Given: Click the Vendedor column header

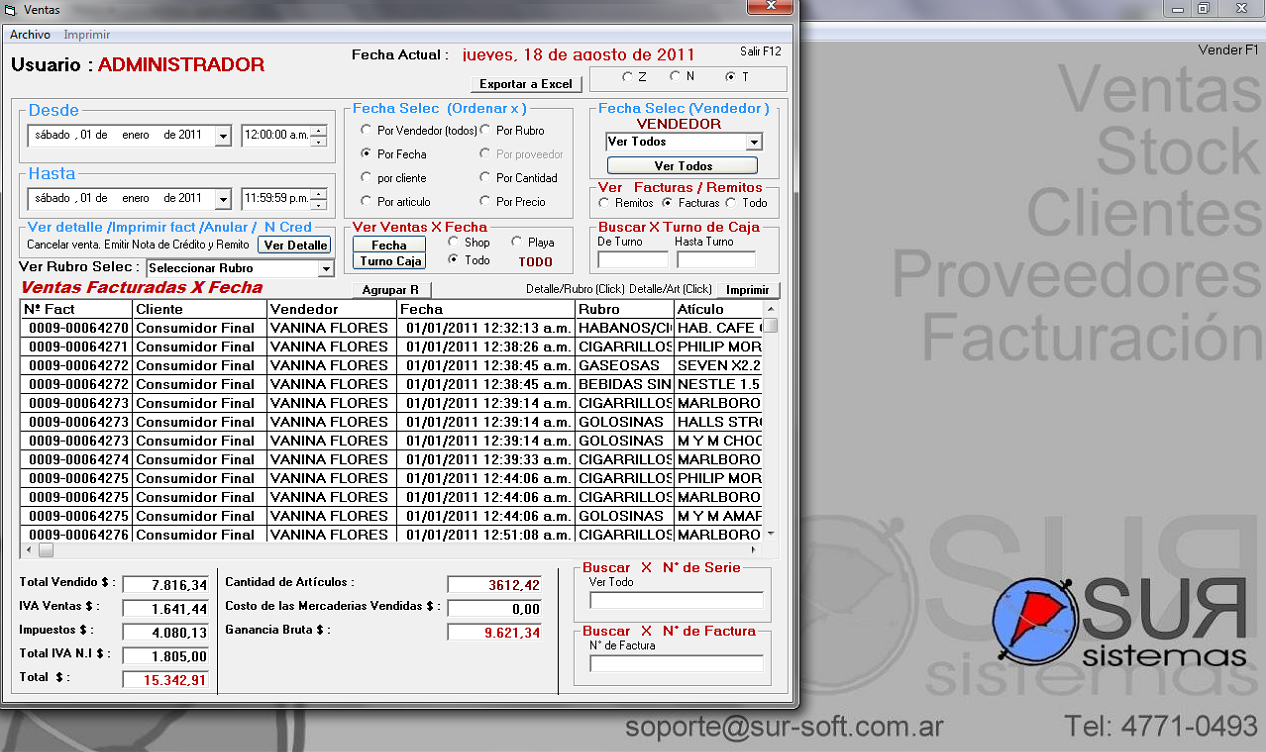Looking at the screenshot, I should click(x=332, y=309).
